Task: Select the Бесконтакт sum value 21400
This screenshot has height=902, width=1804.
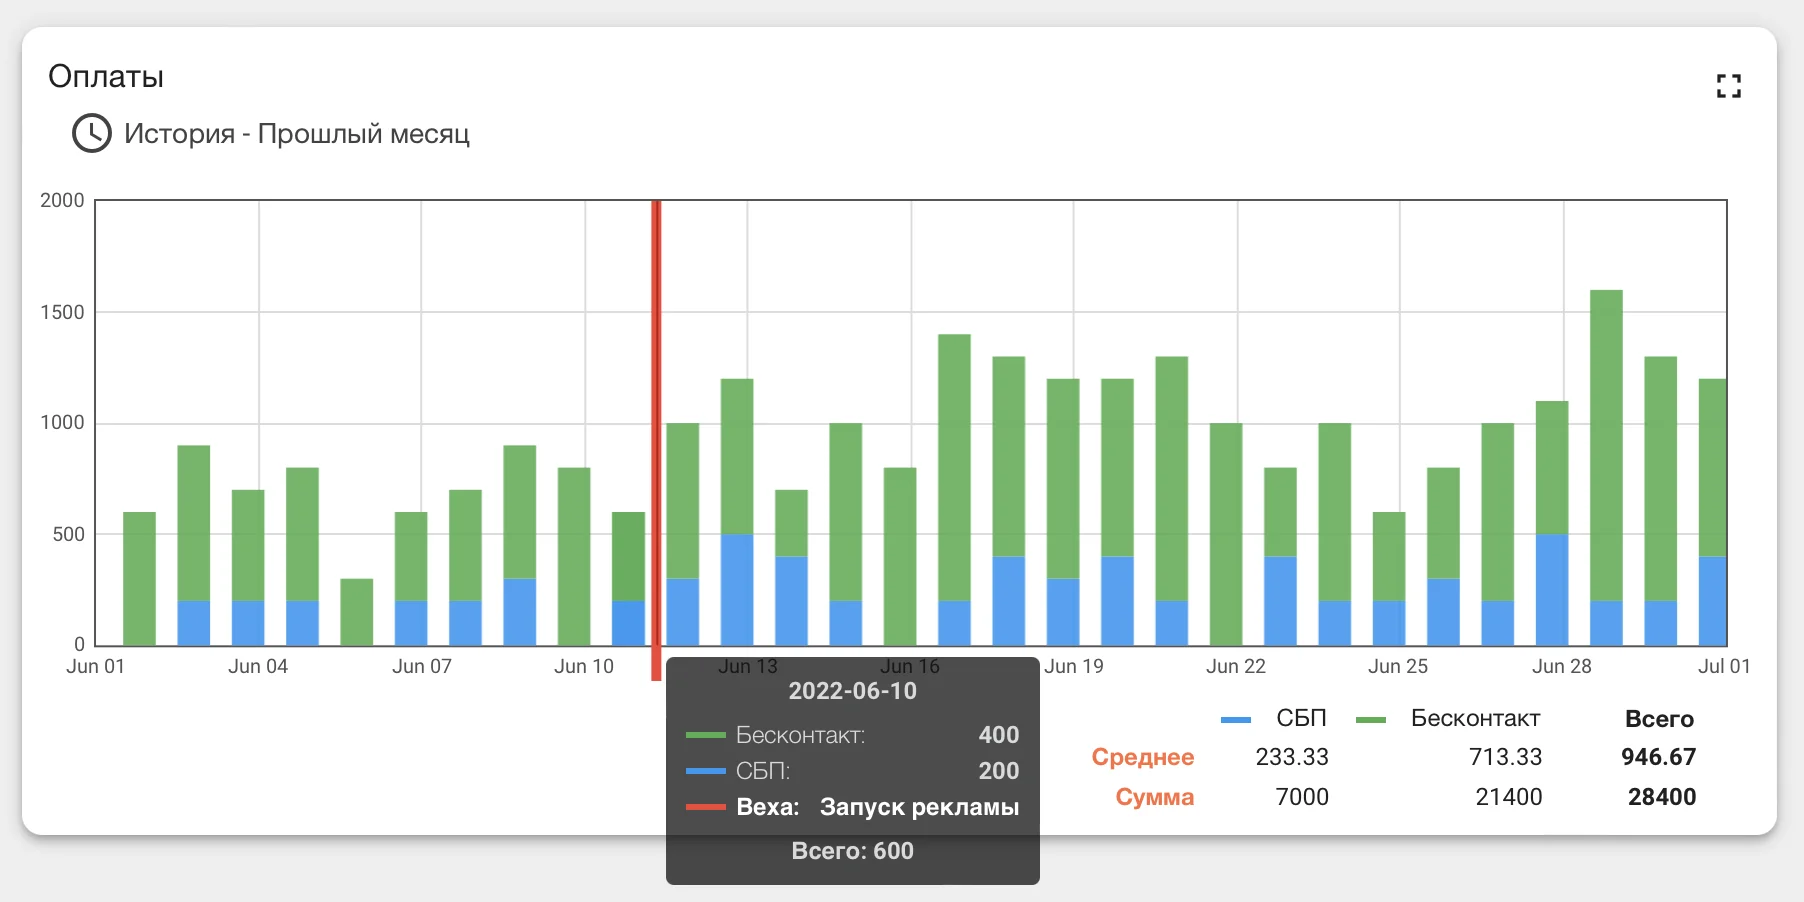Action: pyautogui.click(x=1509, y=797)
